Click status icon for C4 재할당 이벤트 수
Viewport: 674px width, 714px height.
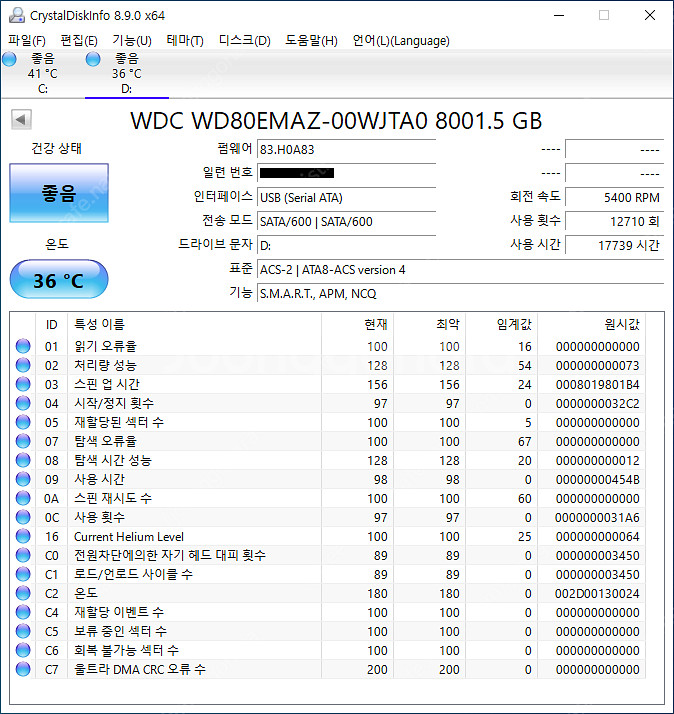click(x=23, y=612)
